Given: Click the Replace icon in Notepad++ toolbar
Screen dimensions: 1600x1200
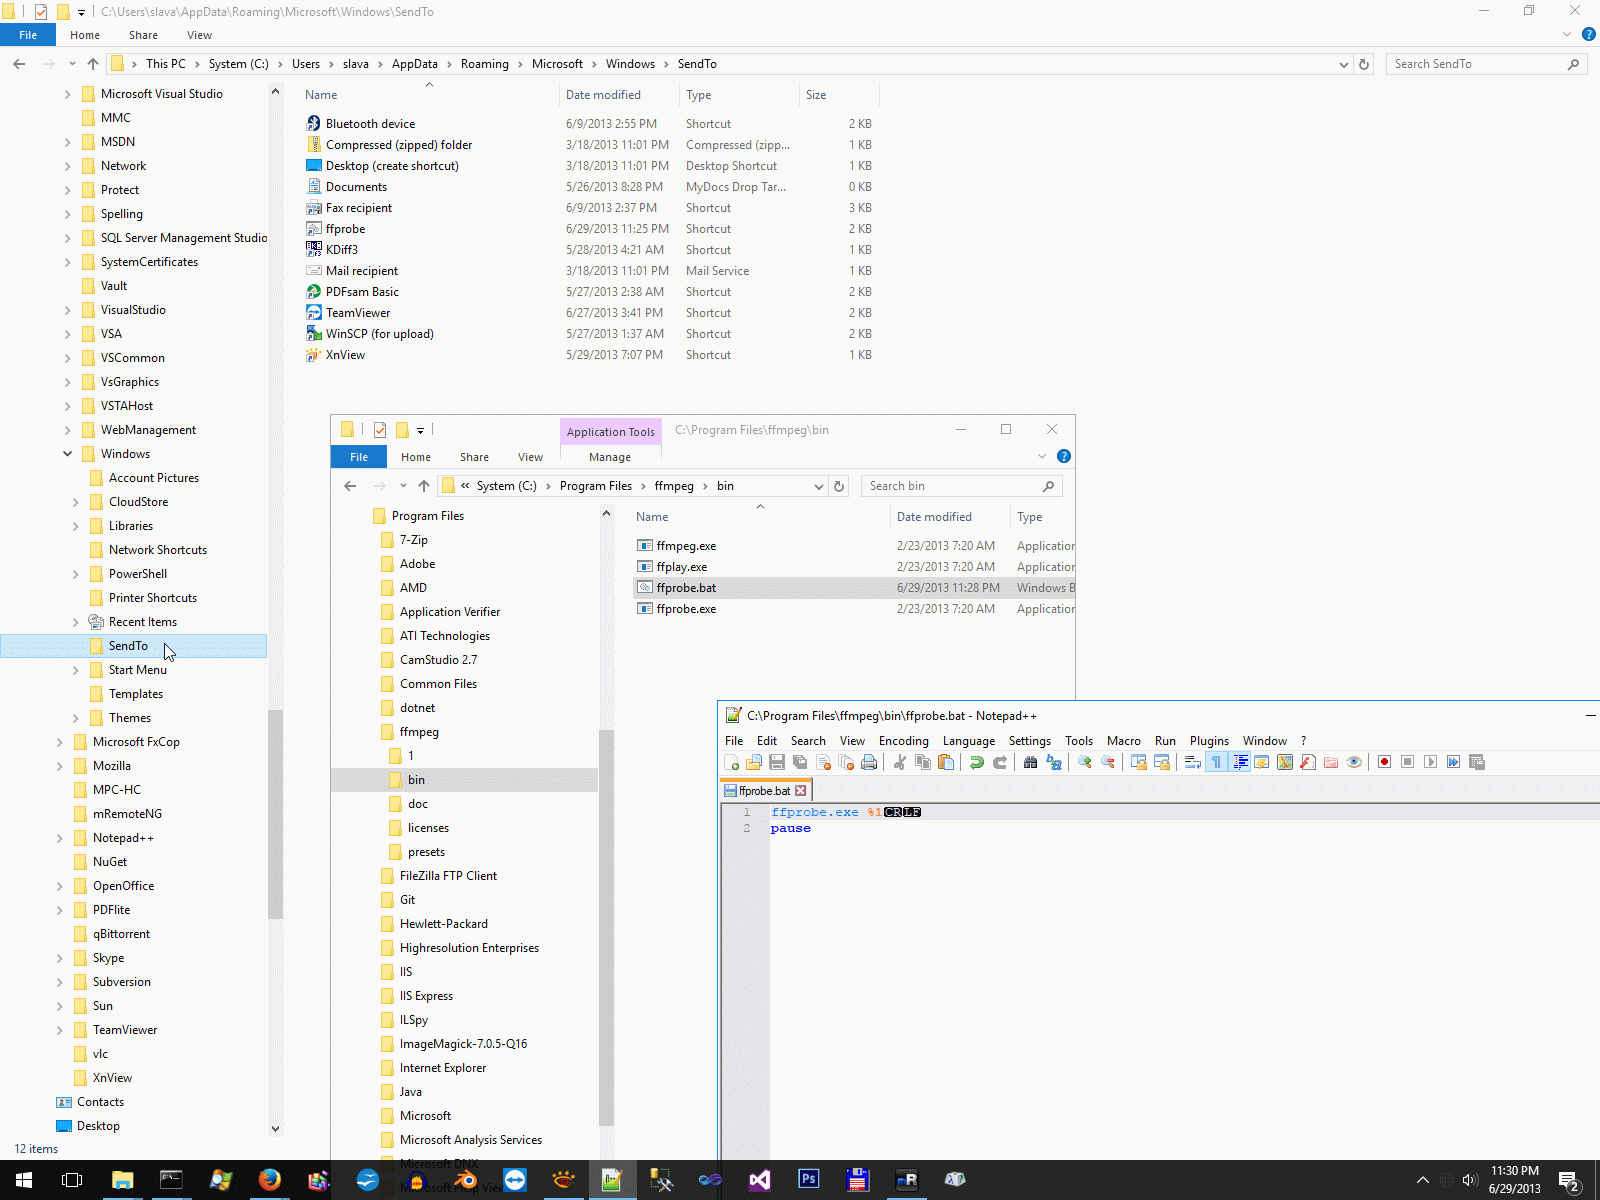Looking at the screenshot, I should pyautogui.click(x=1054, y=762).
